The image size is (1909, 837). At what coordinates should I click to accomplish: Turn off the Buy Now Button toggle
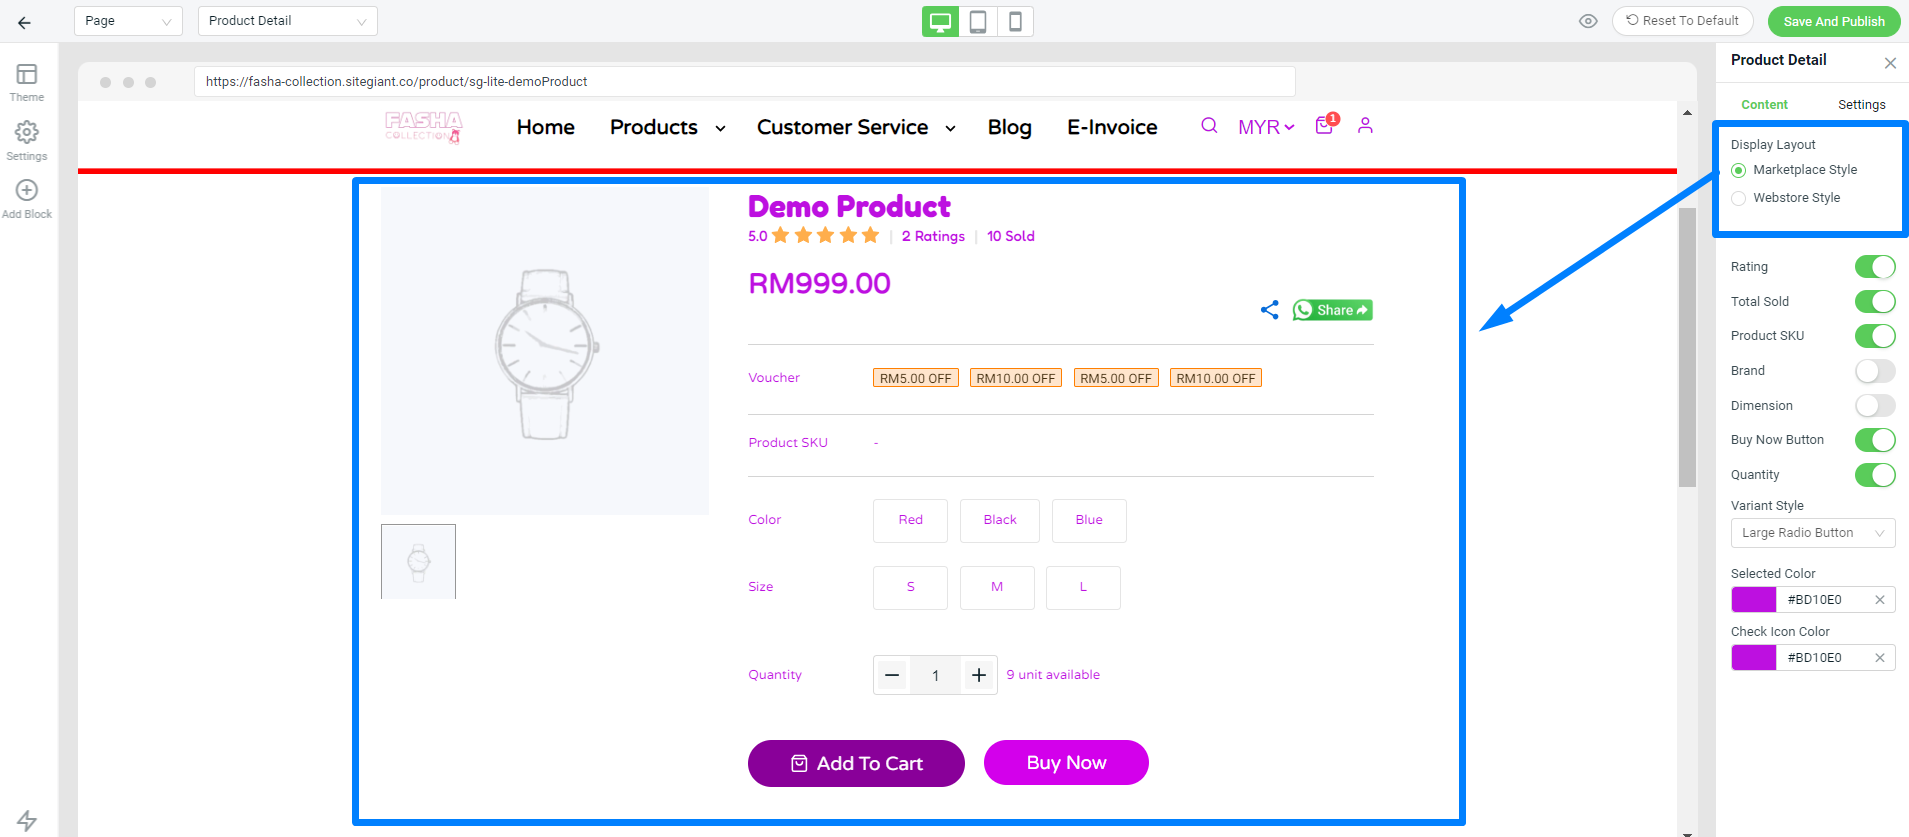[x=1875, y=440]
